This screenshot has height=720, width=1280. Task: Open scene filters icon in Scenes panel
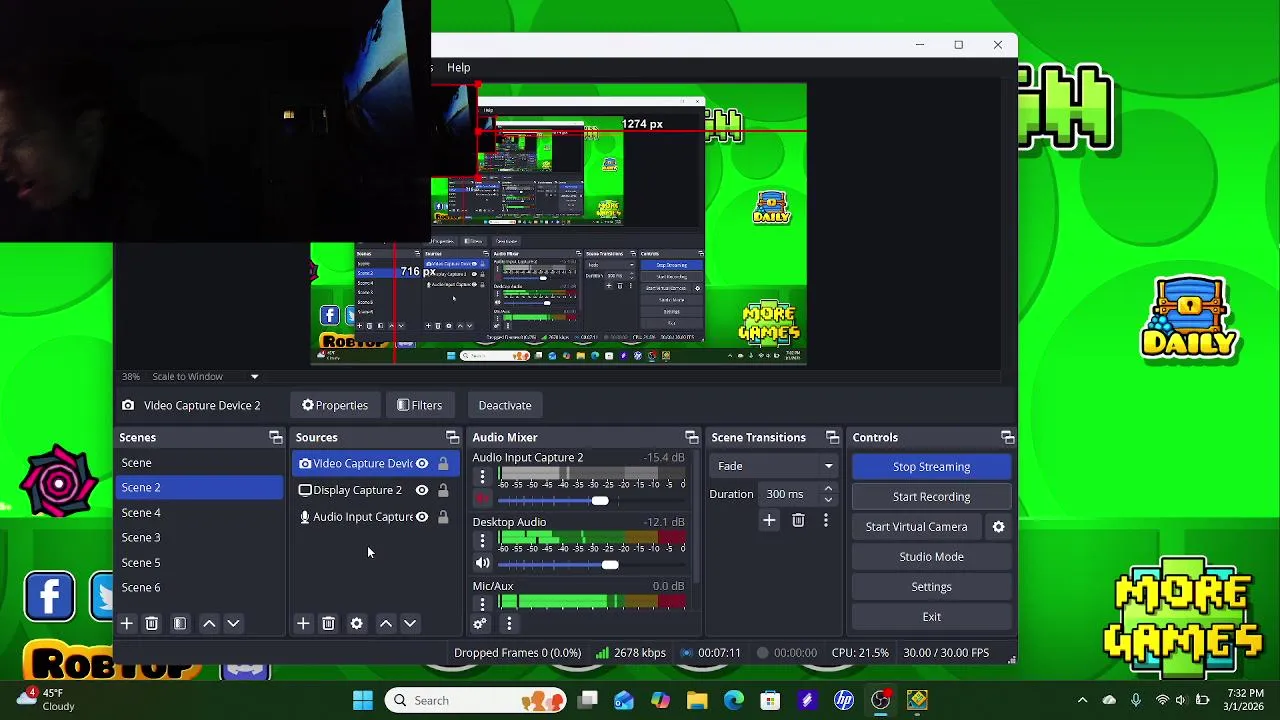tap(180, 623)
